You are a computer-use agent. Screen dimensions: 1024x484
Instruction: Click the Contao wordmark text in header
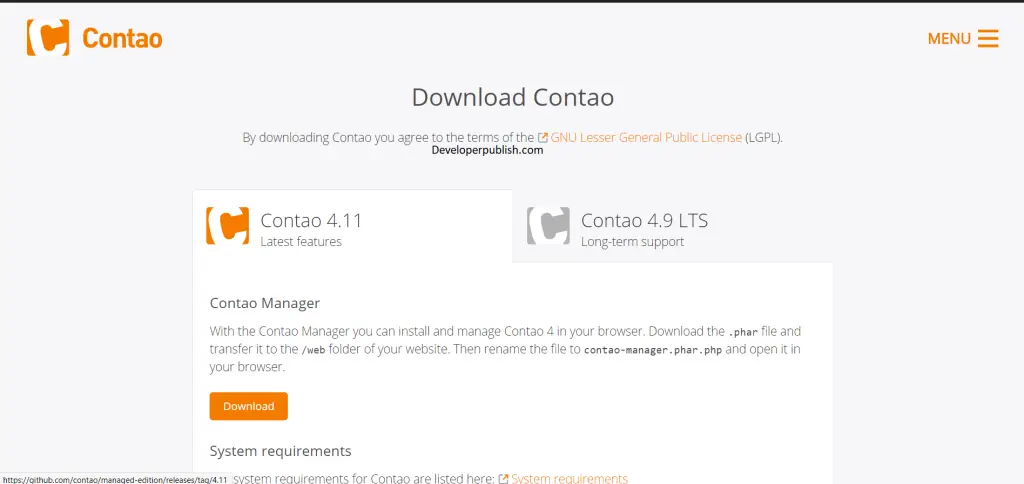(122, 39)
